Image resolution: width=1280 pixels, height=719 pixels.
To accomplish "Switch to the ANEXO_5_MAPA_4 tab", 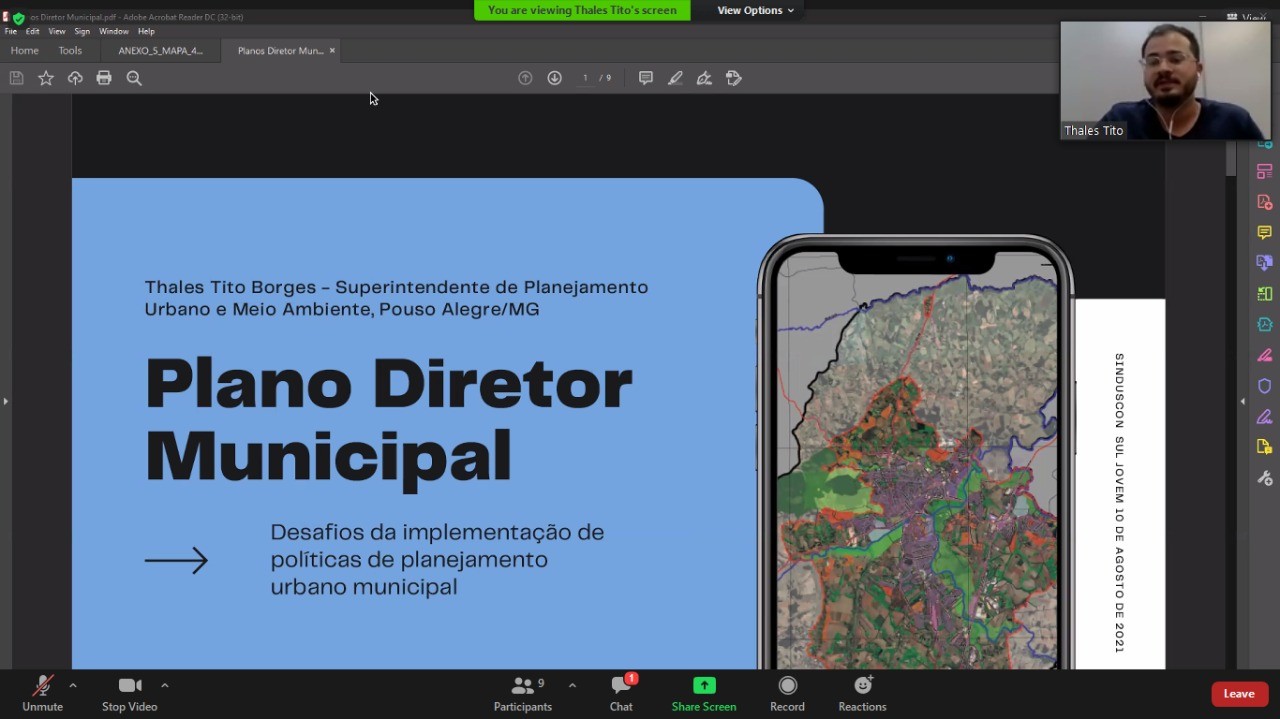I will click(x=160, y=50).
